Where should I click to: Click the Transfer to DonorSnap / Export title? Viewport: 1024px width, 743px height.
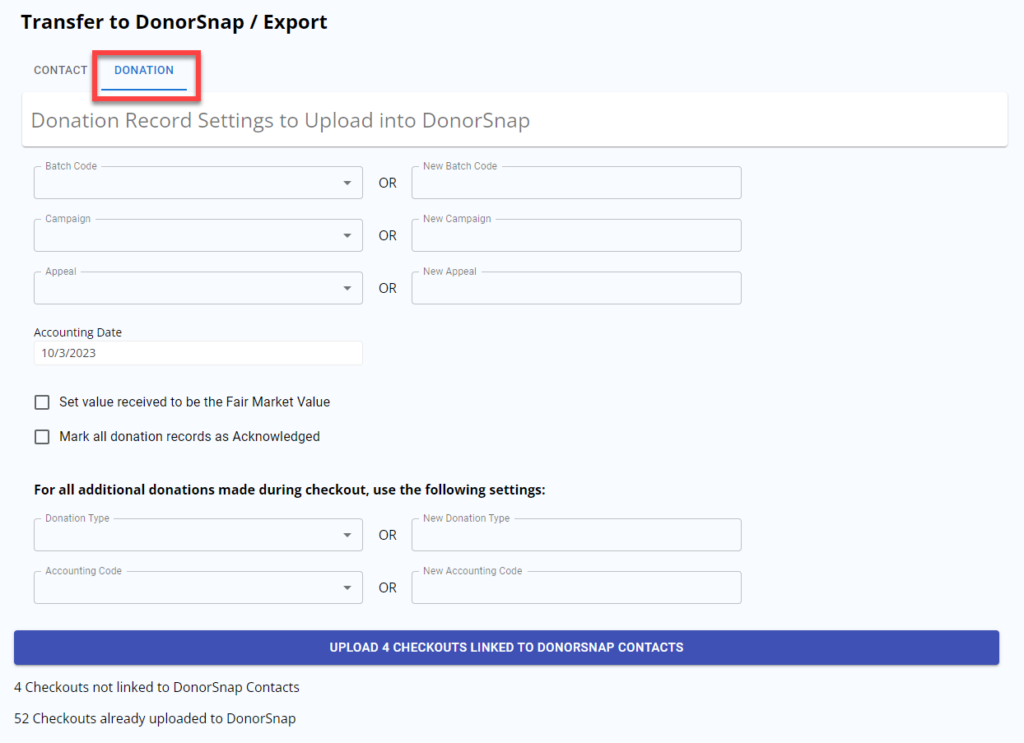[174, 22]
